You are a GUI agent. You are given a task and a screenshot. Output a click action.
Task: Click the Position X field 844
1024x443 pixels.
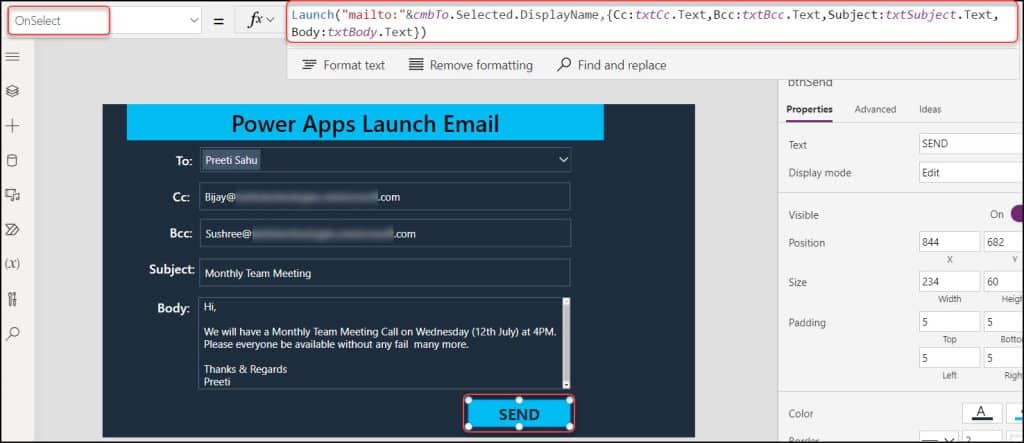coord(949,242)
